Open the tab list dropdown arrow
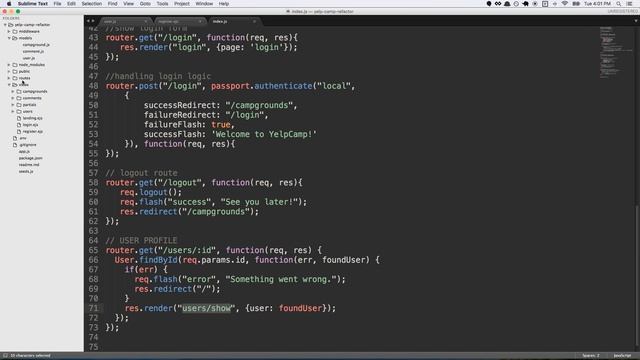 coord(636,21)
